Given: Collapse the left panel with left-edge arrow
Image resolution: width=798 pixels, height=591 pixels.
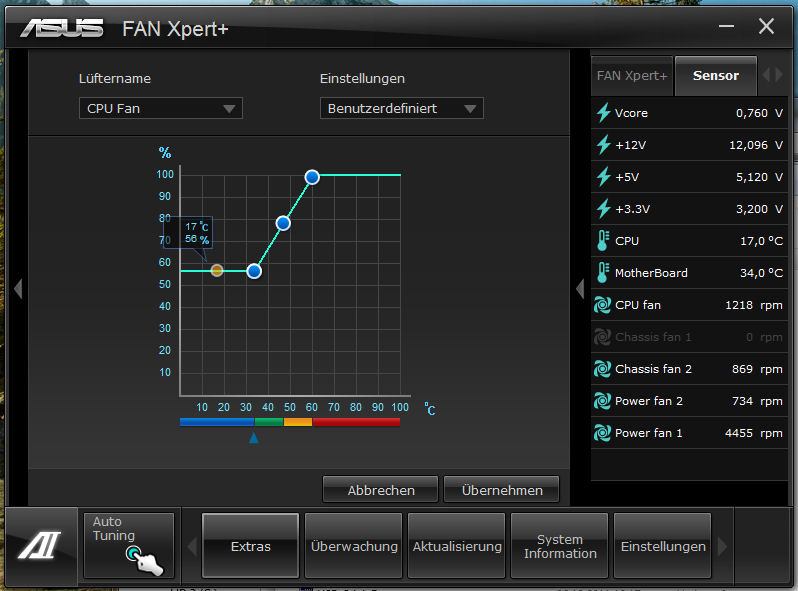Looking at the screenshot, I should pyautogui.click(x=18, y=289).
